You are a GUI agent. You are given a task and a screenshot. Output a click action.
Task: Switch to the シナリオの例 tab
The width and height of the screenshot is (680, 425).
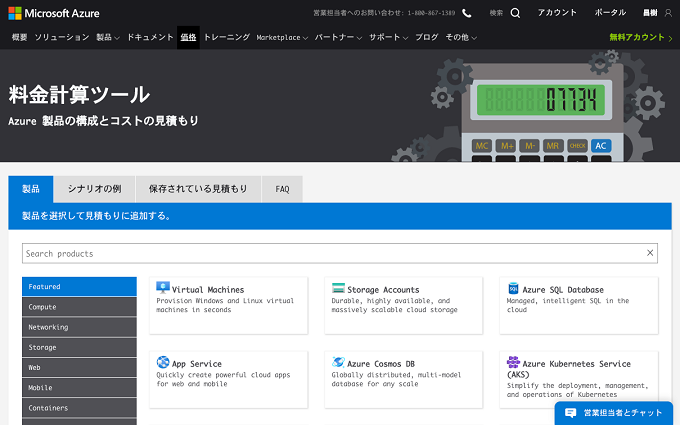point(95,189)
